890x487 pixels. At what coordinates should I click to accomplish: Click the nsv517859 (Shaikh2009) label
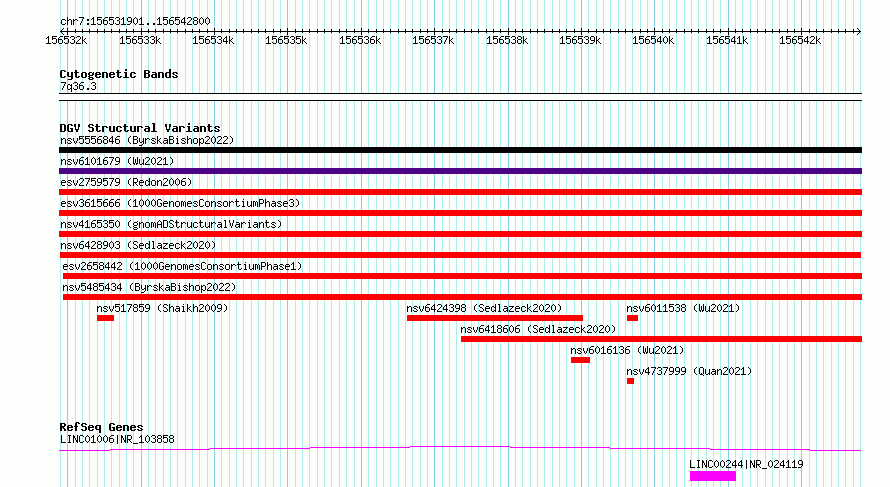(162, 308)
